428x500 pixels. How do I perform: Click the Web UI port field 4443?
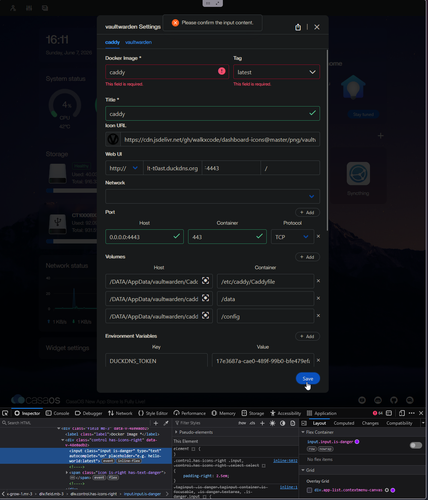pyautogui.click(x=231, y=168)
